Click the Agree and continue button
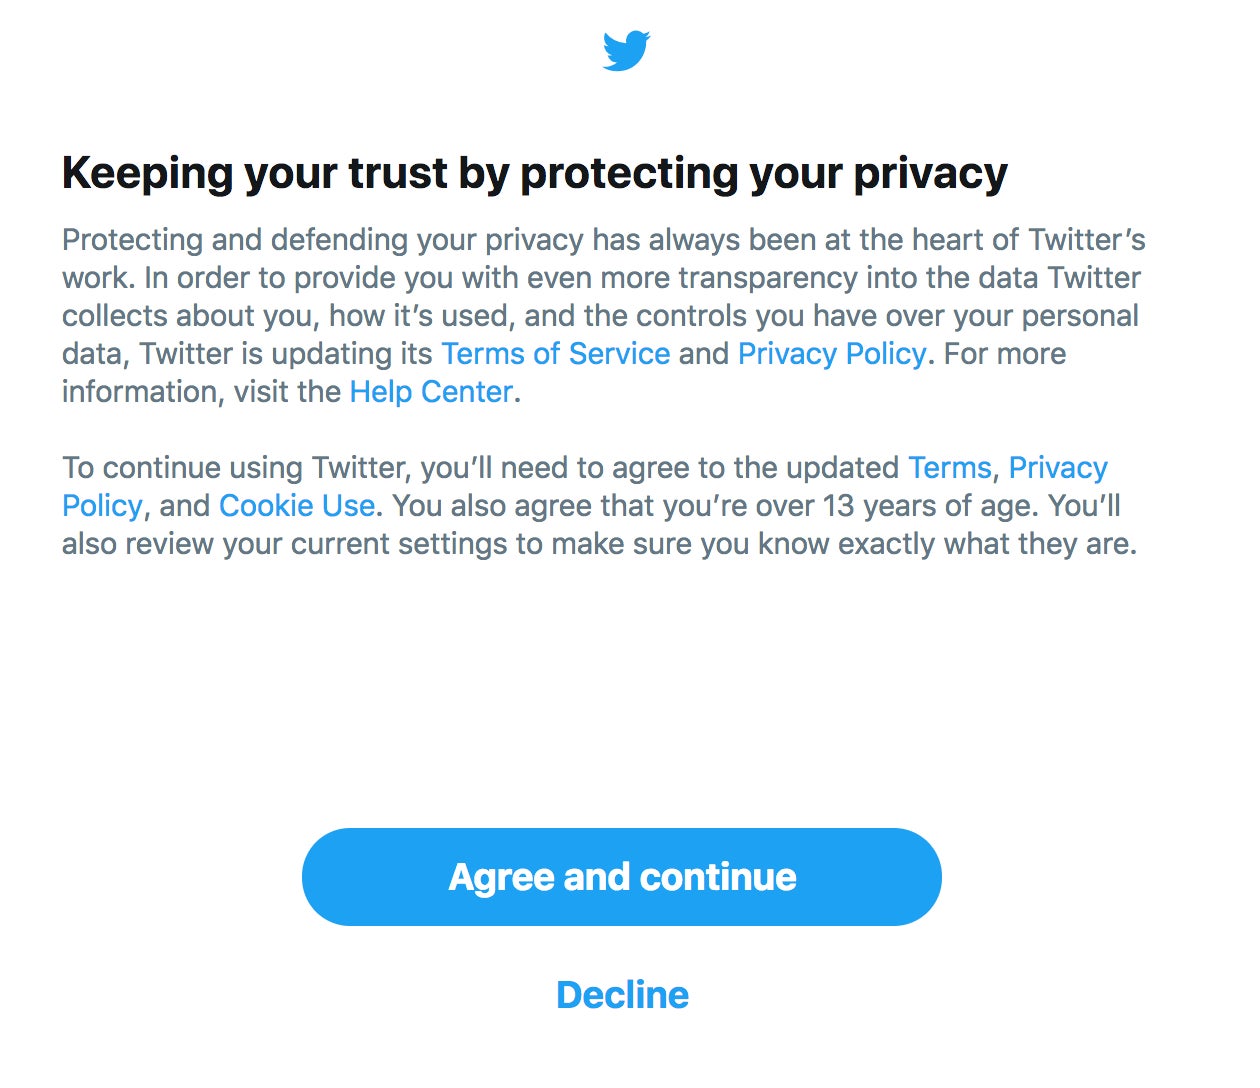The height and width of the screenshot is (1088, 1260). (x=622, y=877)
